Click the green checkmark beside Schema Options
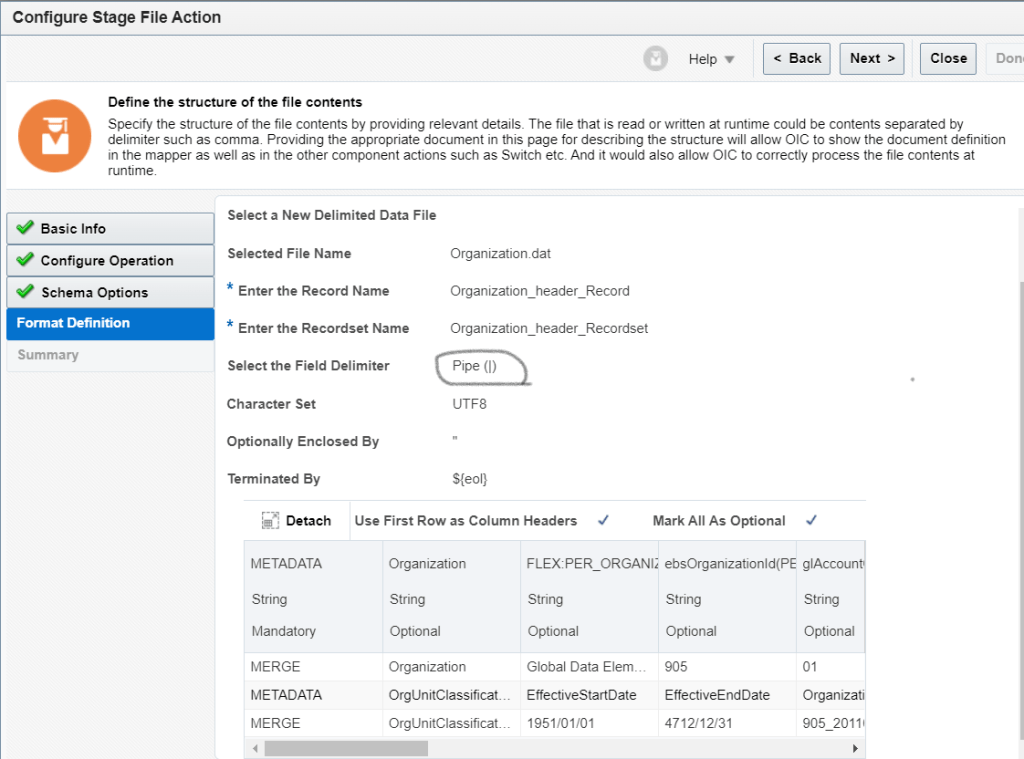The width and height of the screenshot is (1024, 759). pyautogui.click(x=25, y=292)
